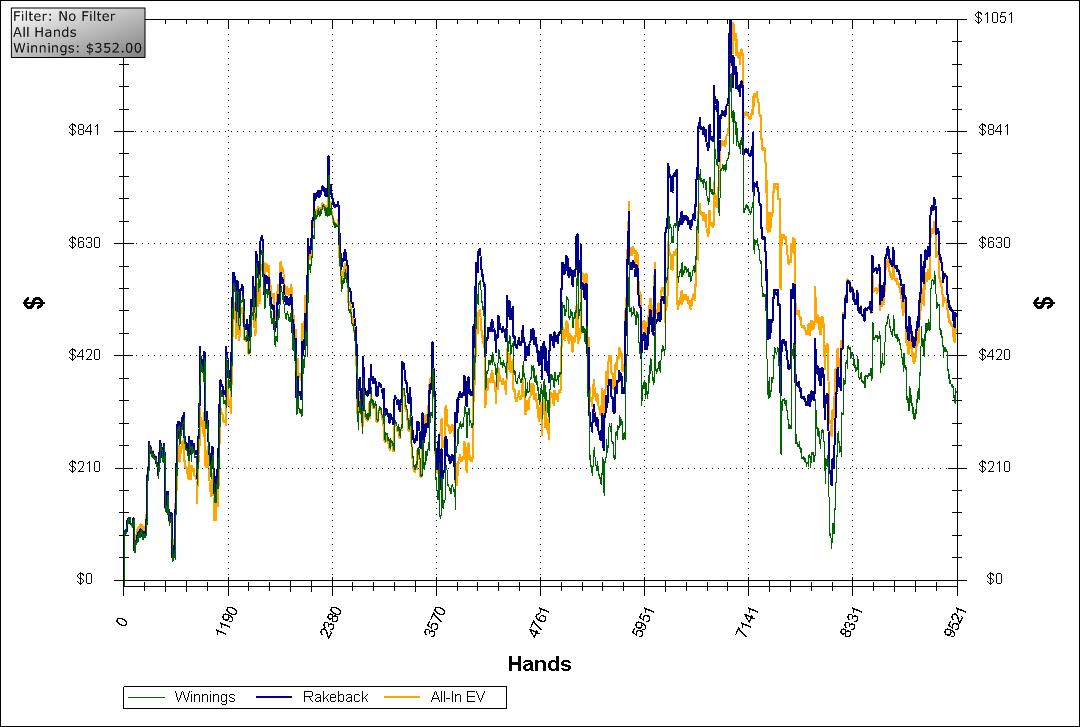Click the orange All-In EV legend swatch
Screen dimensions: 1080x727
[x=410, y=697]
